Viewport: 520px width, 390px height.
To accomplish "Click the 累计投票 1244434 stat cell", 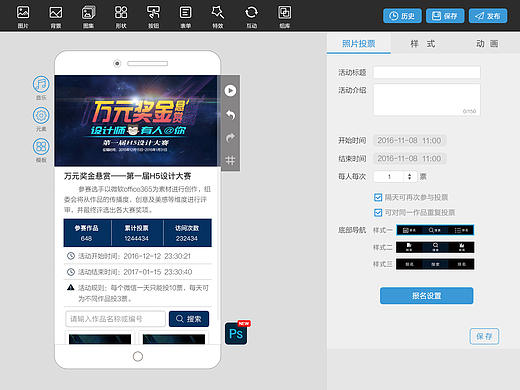I will click(x=137, y=233).
